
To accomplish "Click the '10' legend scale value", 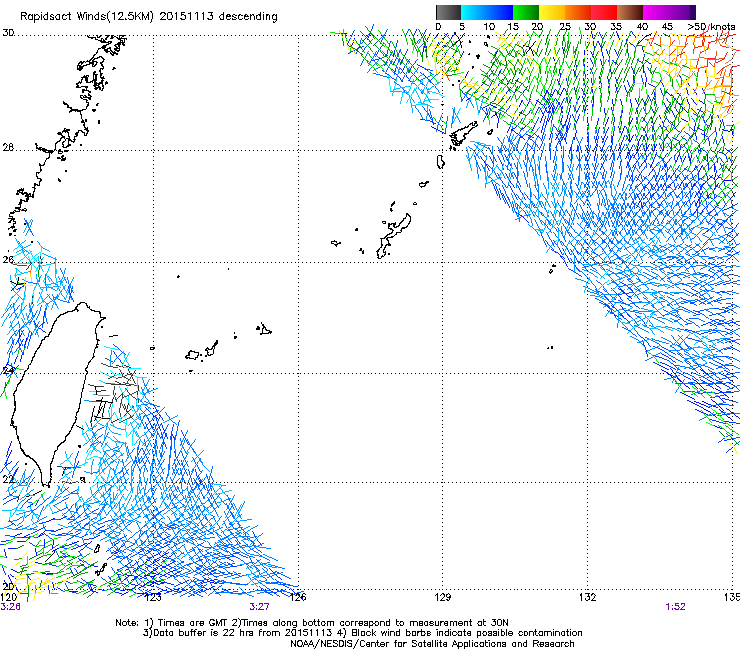I will (x=489, y=27).
